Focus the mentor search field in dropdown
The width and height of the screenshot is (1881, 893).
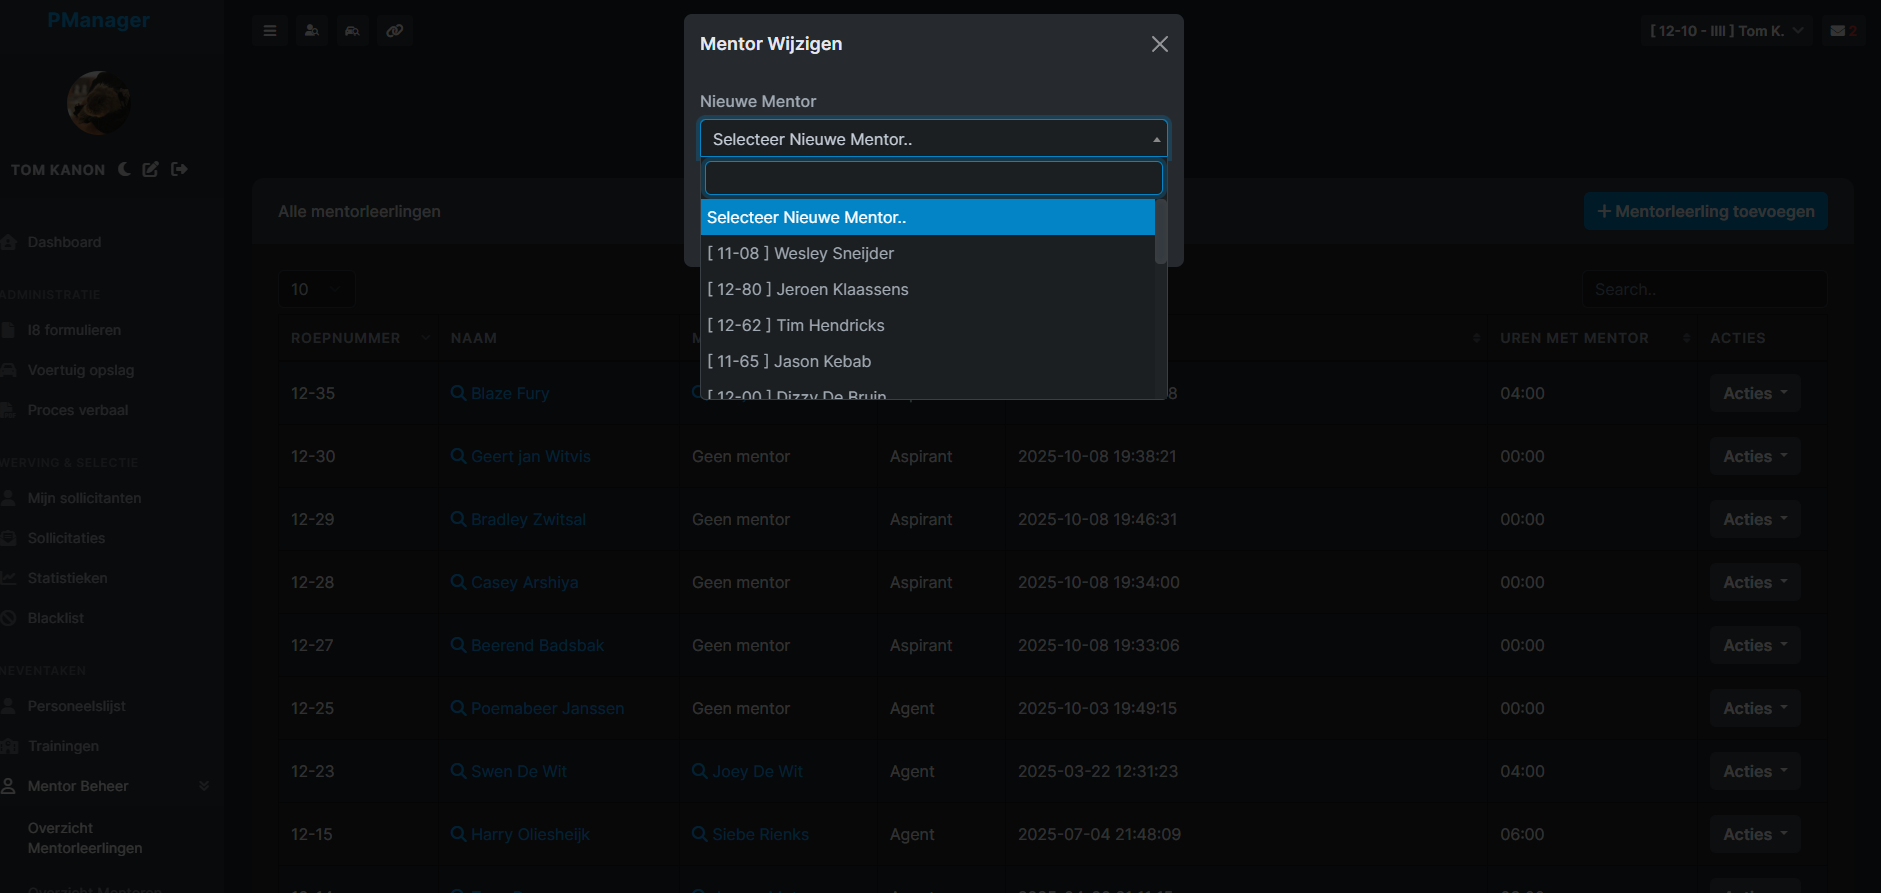933,178
